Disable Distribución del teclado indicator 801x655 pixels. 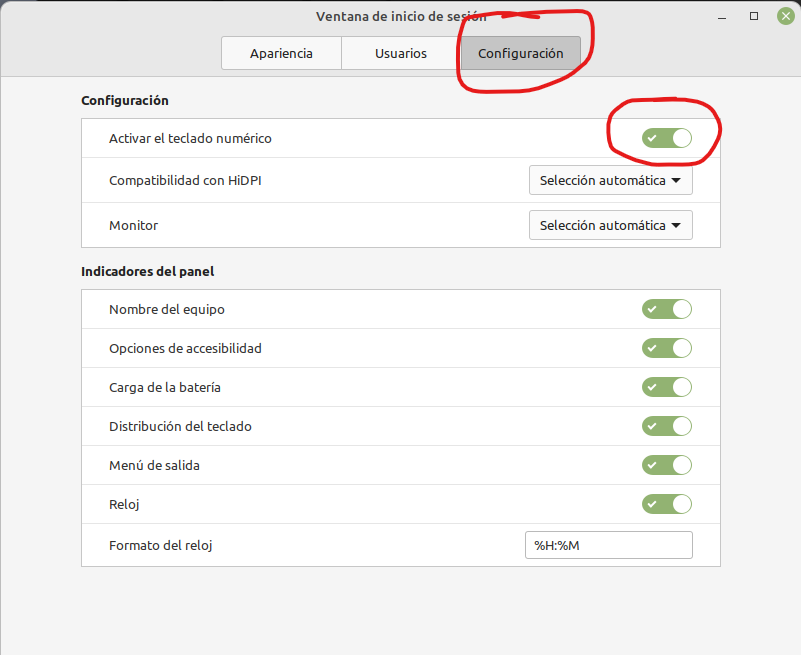667,426
